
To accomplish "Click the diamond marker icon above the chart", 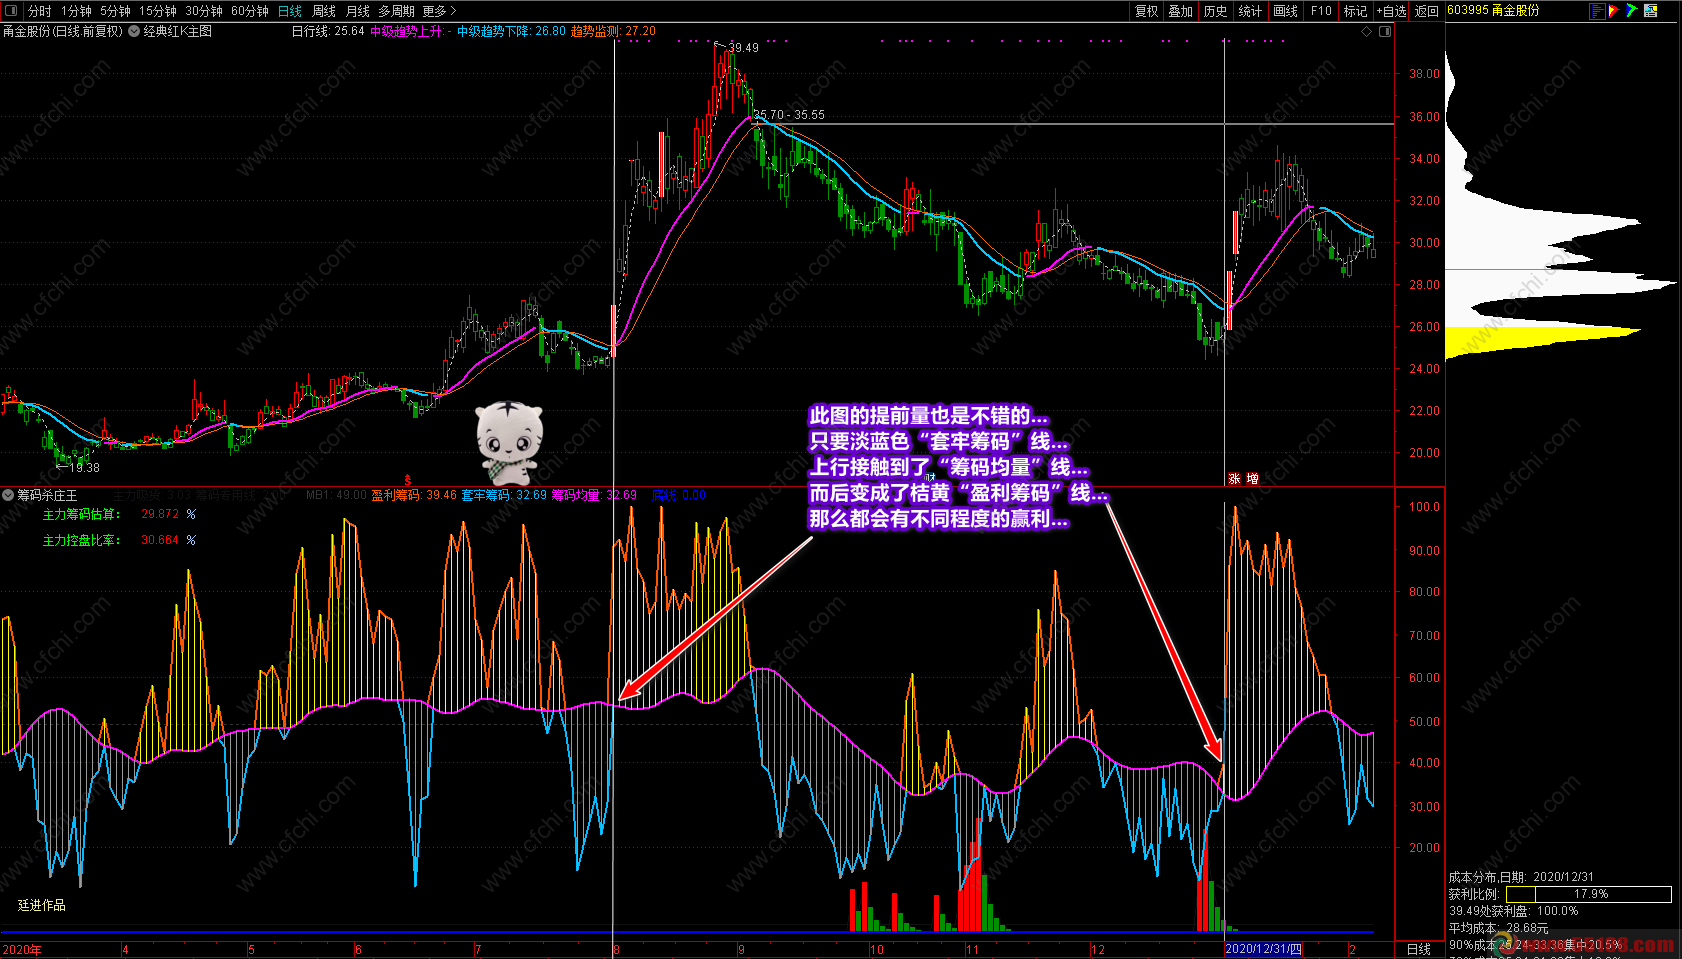I will 1367,31.
